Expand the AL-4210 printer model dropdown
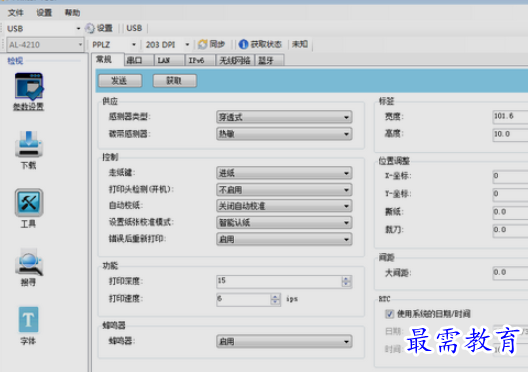Image resolution: width=528 pixels, height=372 pixels. click(x=80, y=44)
